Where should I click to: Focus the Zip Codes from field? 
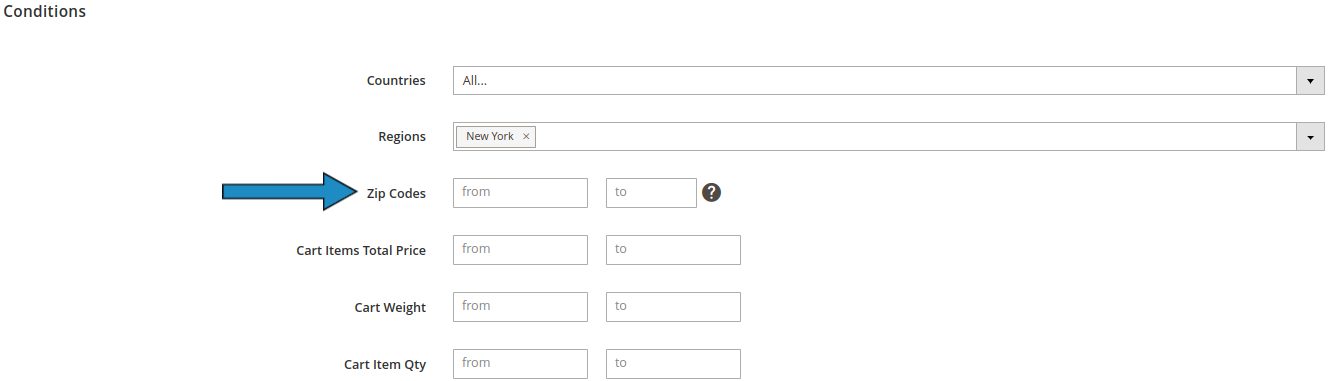[x=520, y=192]
